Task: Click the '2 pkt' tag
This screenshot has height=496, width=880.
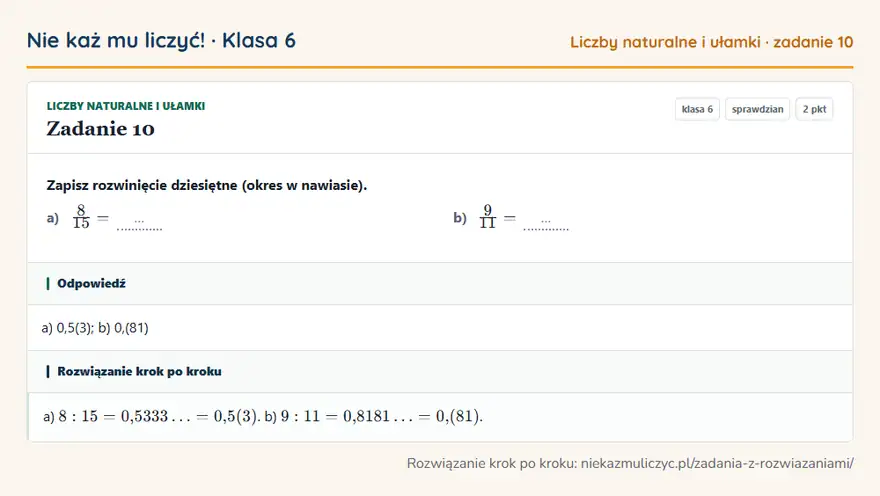Action: [x=814, y=109]
